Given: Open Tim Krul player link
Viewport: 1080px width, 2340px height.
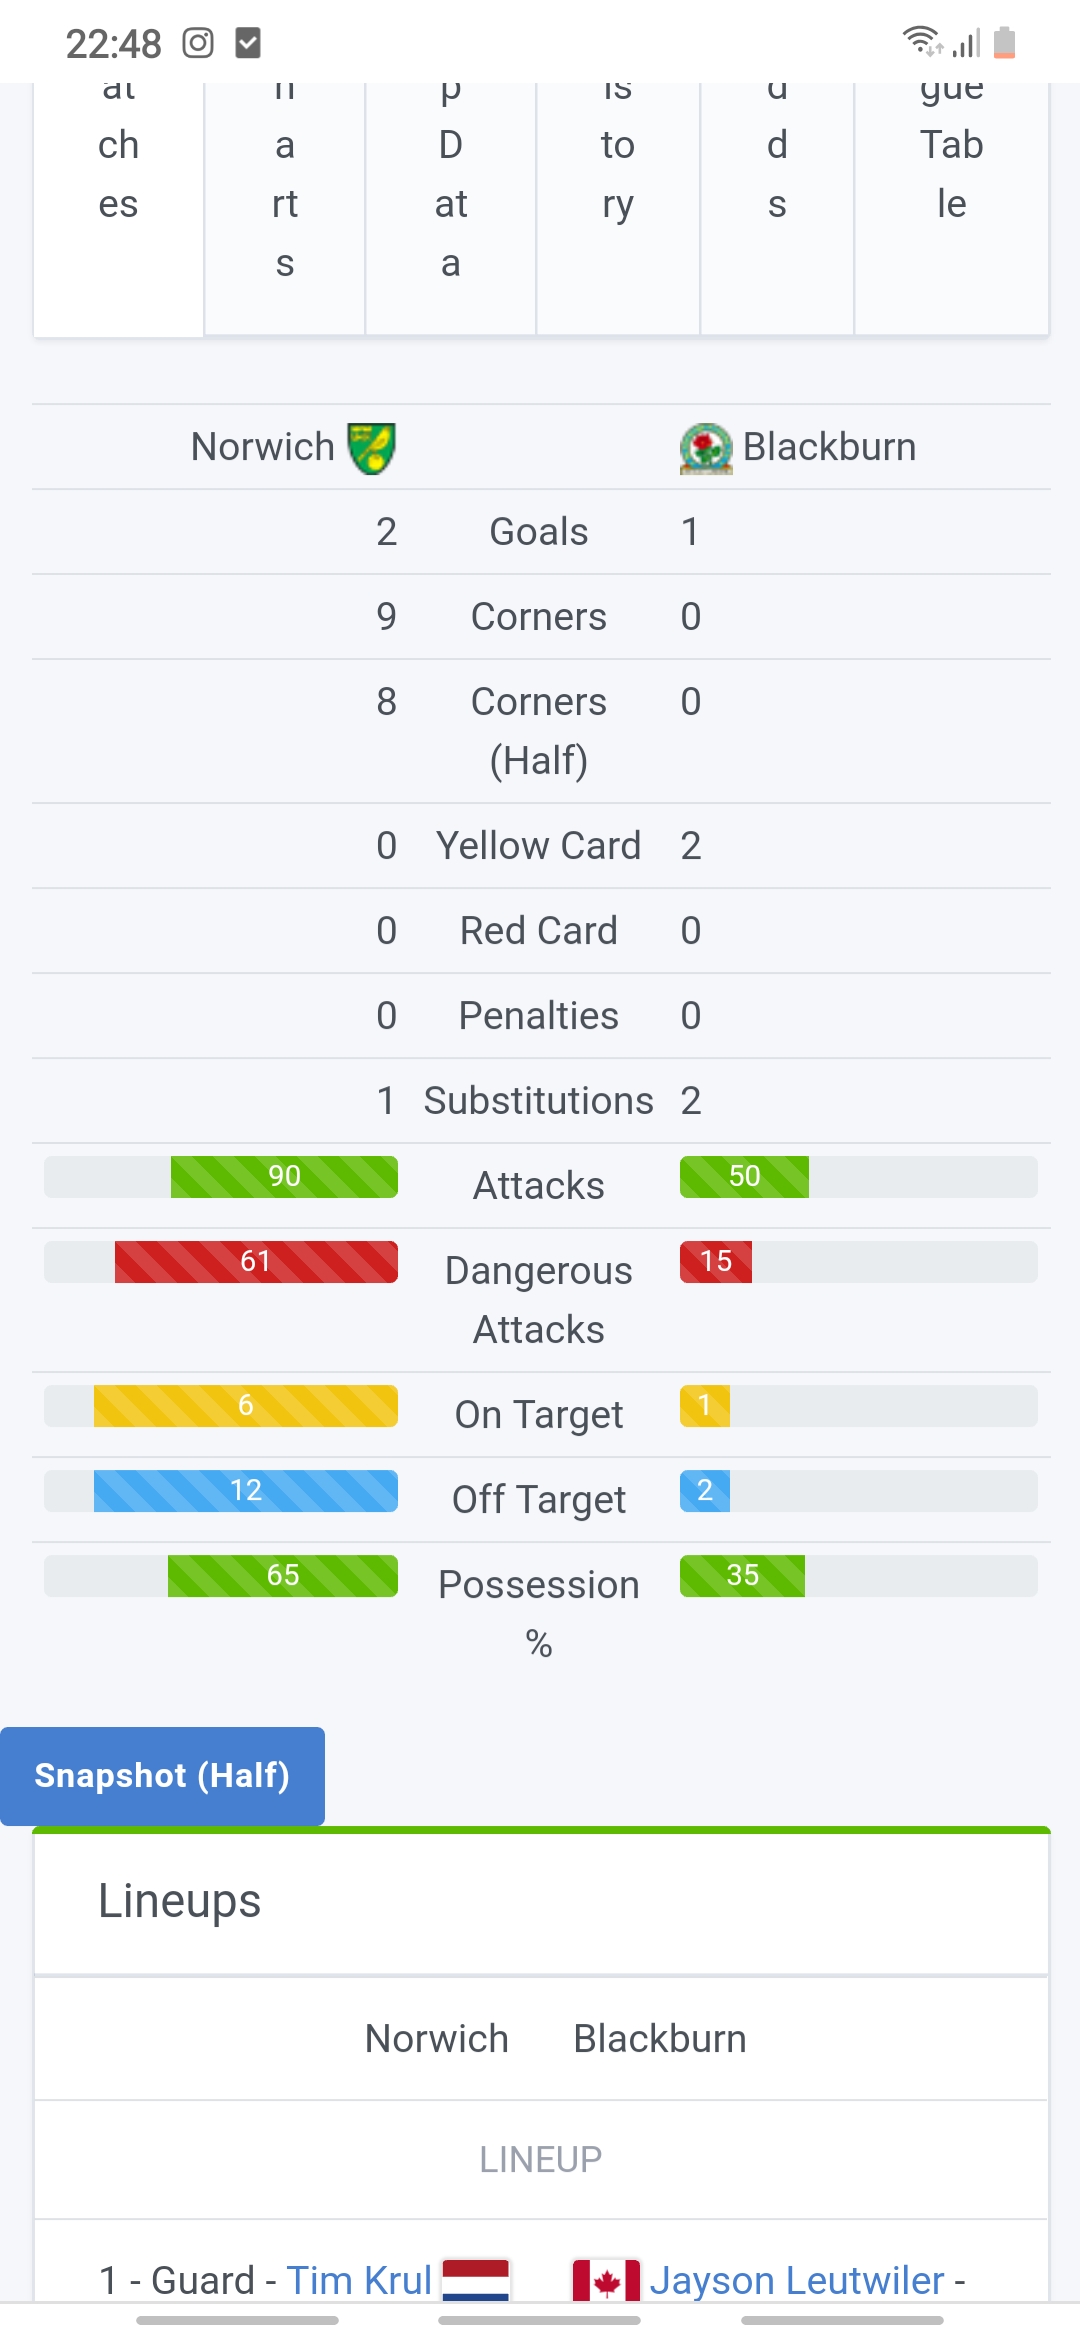Looking at the screenshot, I should [x=359, y=2281].
